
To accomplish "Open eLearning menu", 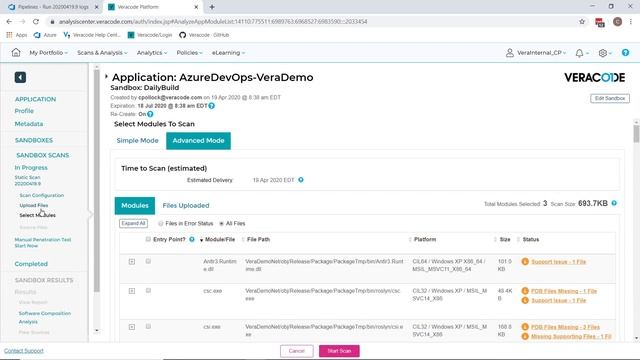I will click(x=228, y=53).
